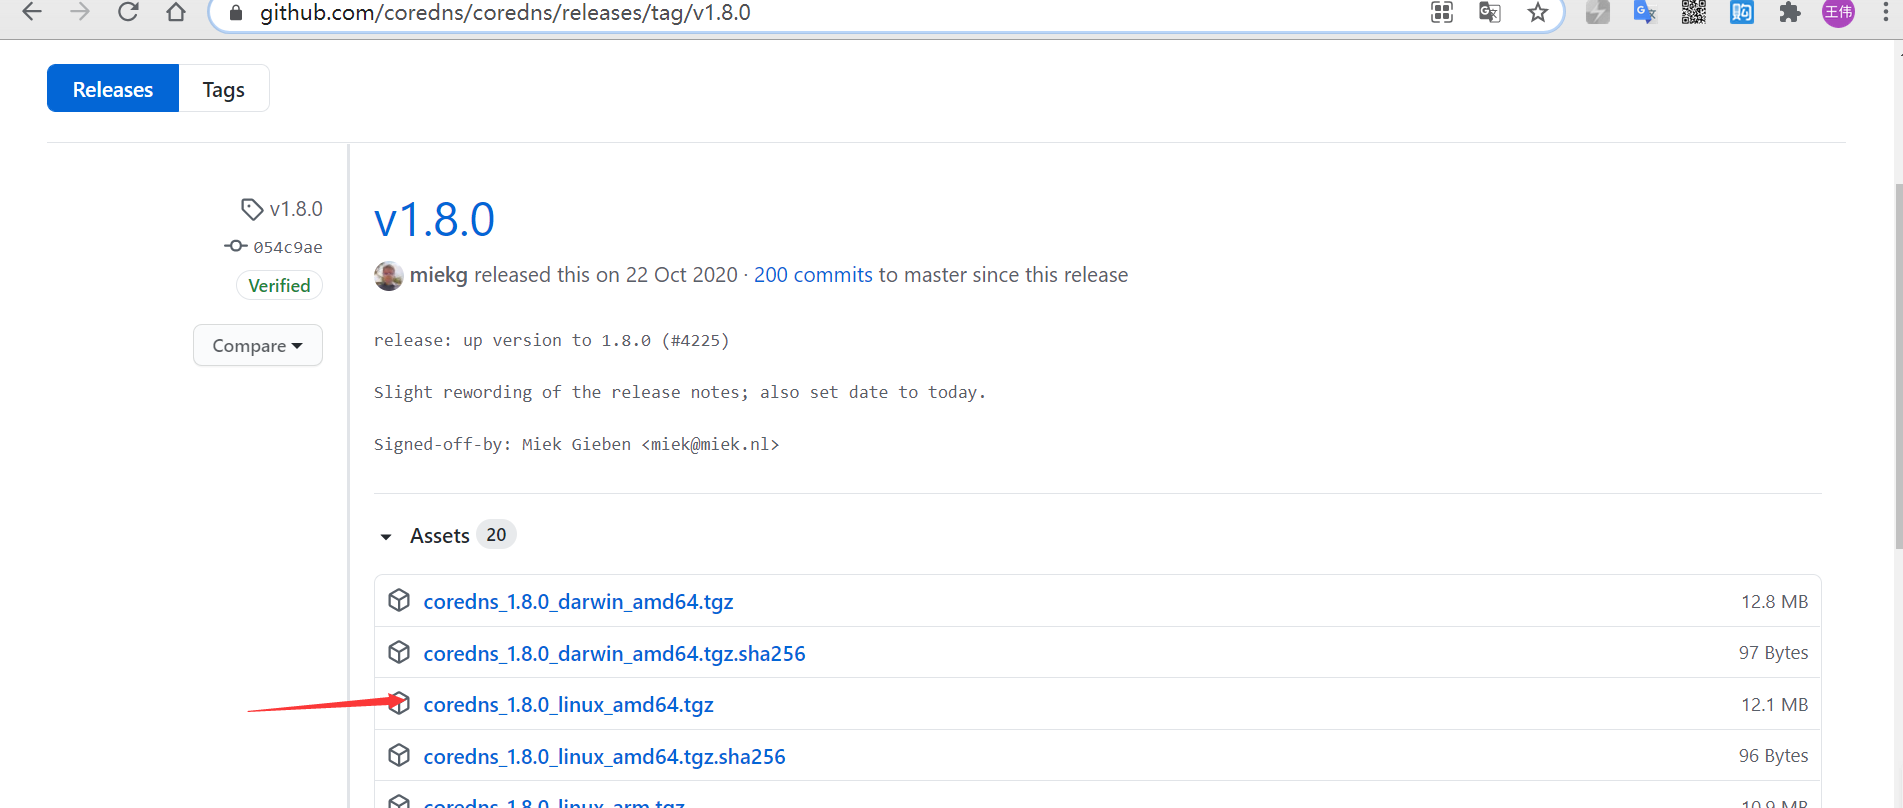Image resolution: width=1903 pixels, height=808 pixels.
Task: Reload the page with the refresh icon
Action: click(x=128, y=12)
